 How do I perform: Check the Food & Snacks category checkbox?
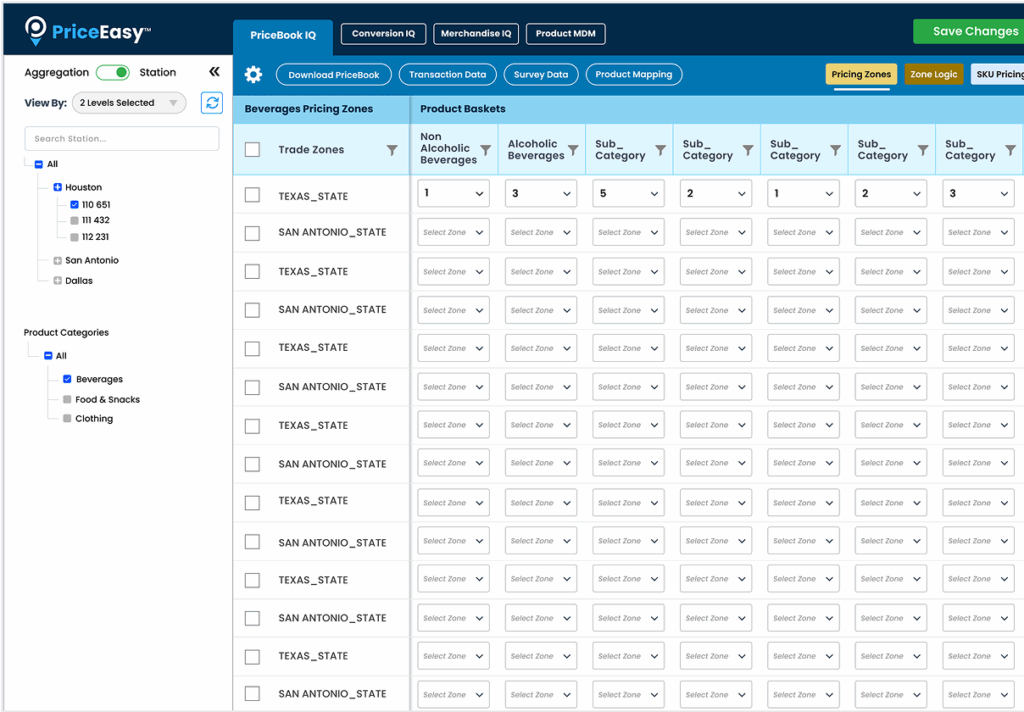[x=67, y=399]
